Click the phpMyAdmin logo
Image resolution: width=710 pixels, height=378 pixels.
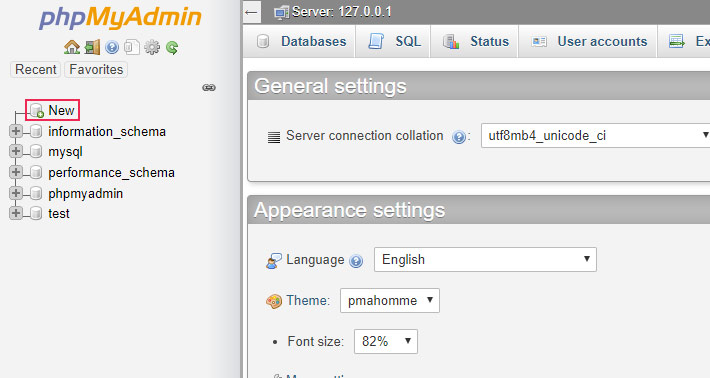coord(120,18)
